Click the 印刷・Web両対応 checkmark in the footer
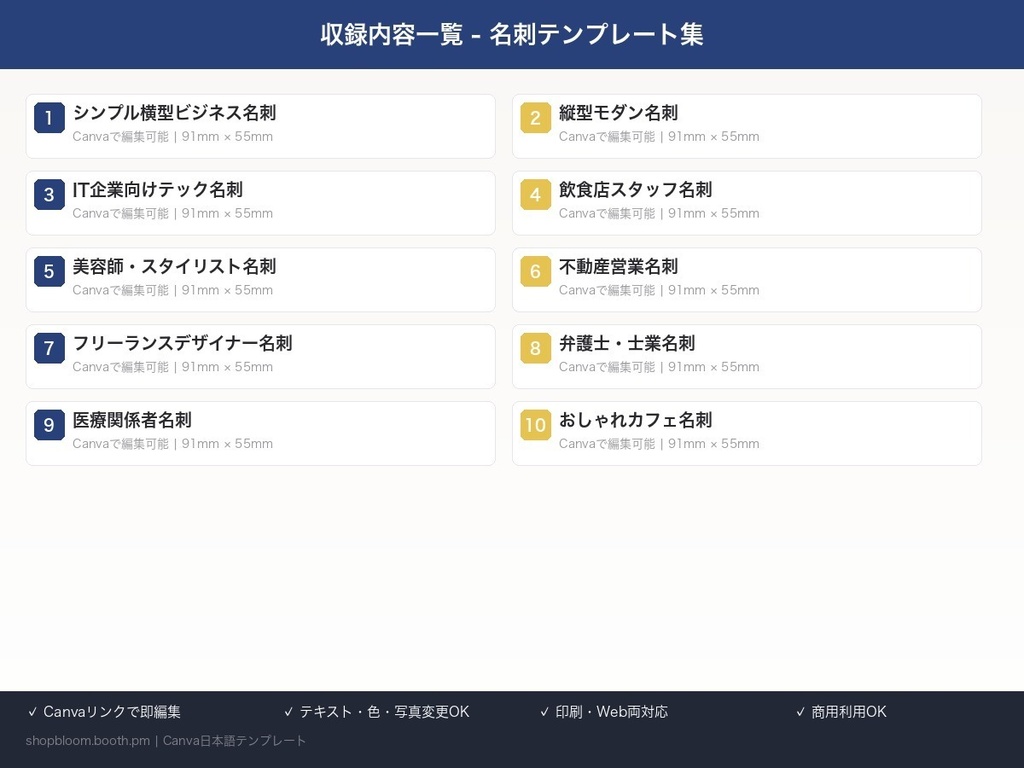The width and height of the screenshot is (1024, 768). click(545, 711)
